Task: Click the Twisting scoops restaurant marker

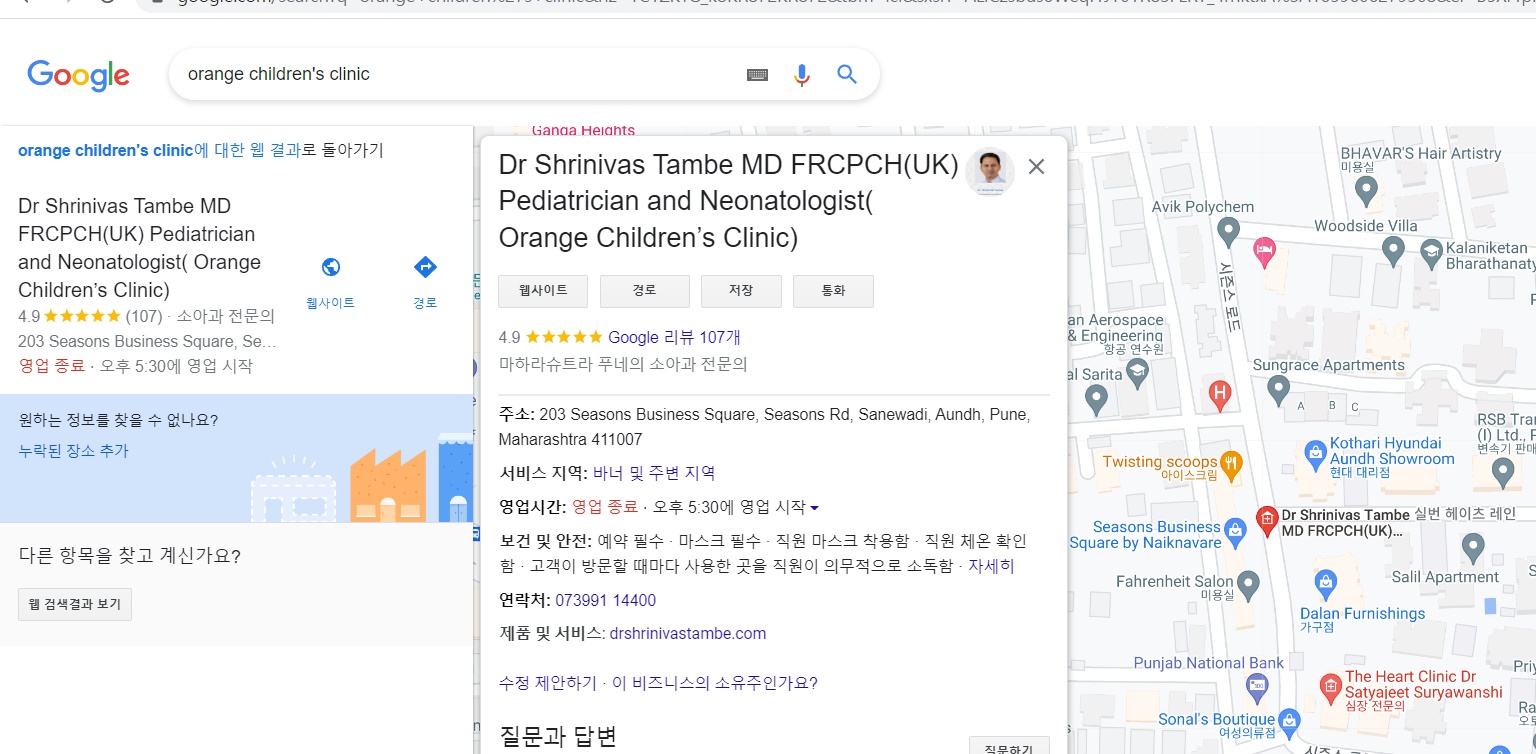Action: tap(1232, 463)
